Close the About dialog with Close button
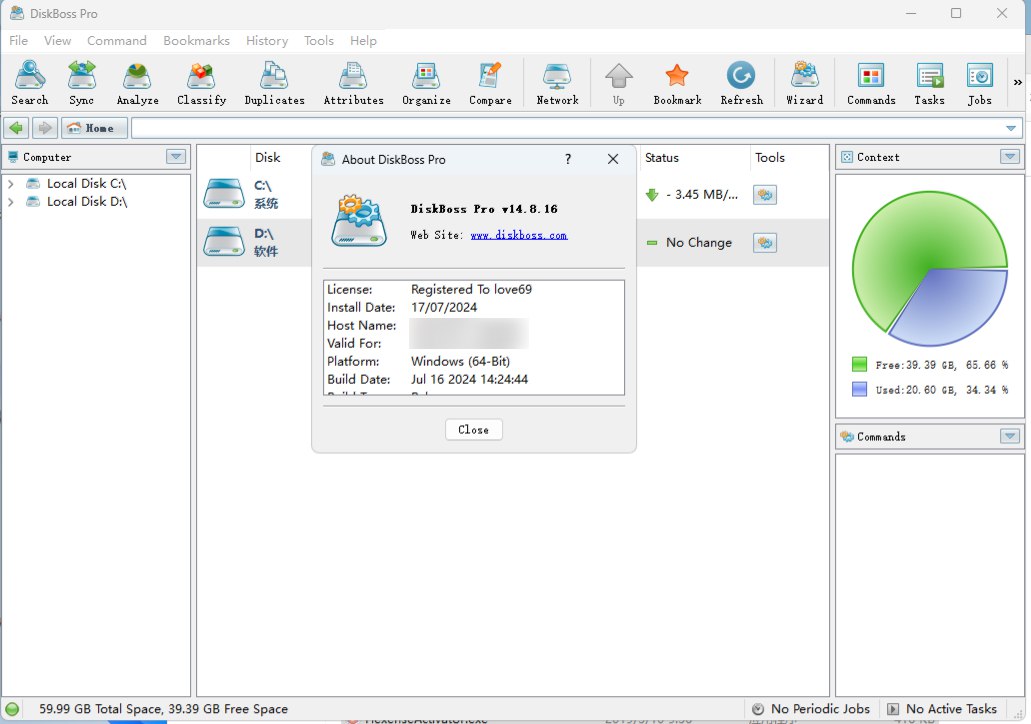 [x=473, y=429]
